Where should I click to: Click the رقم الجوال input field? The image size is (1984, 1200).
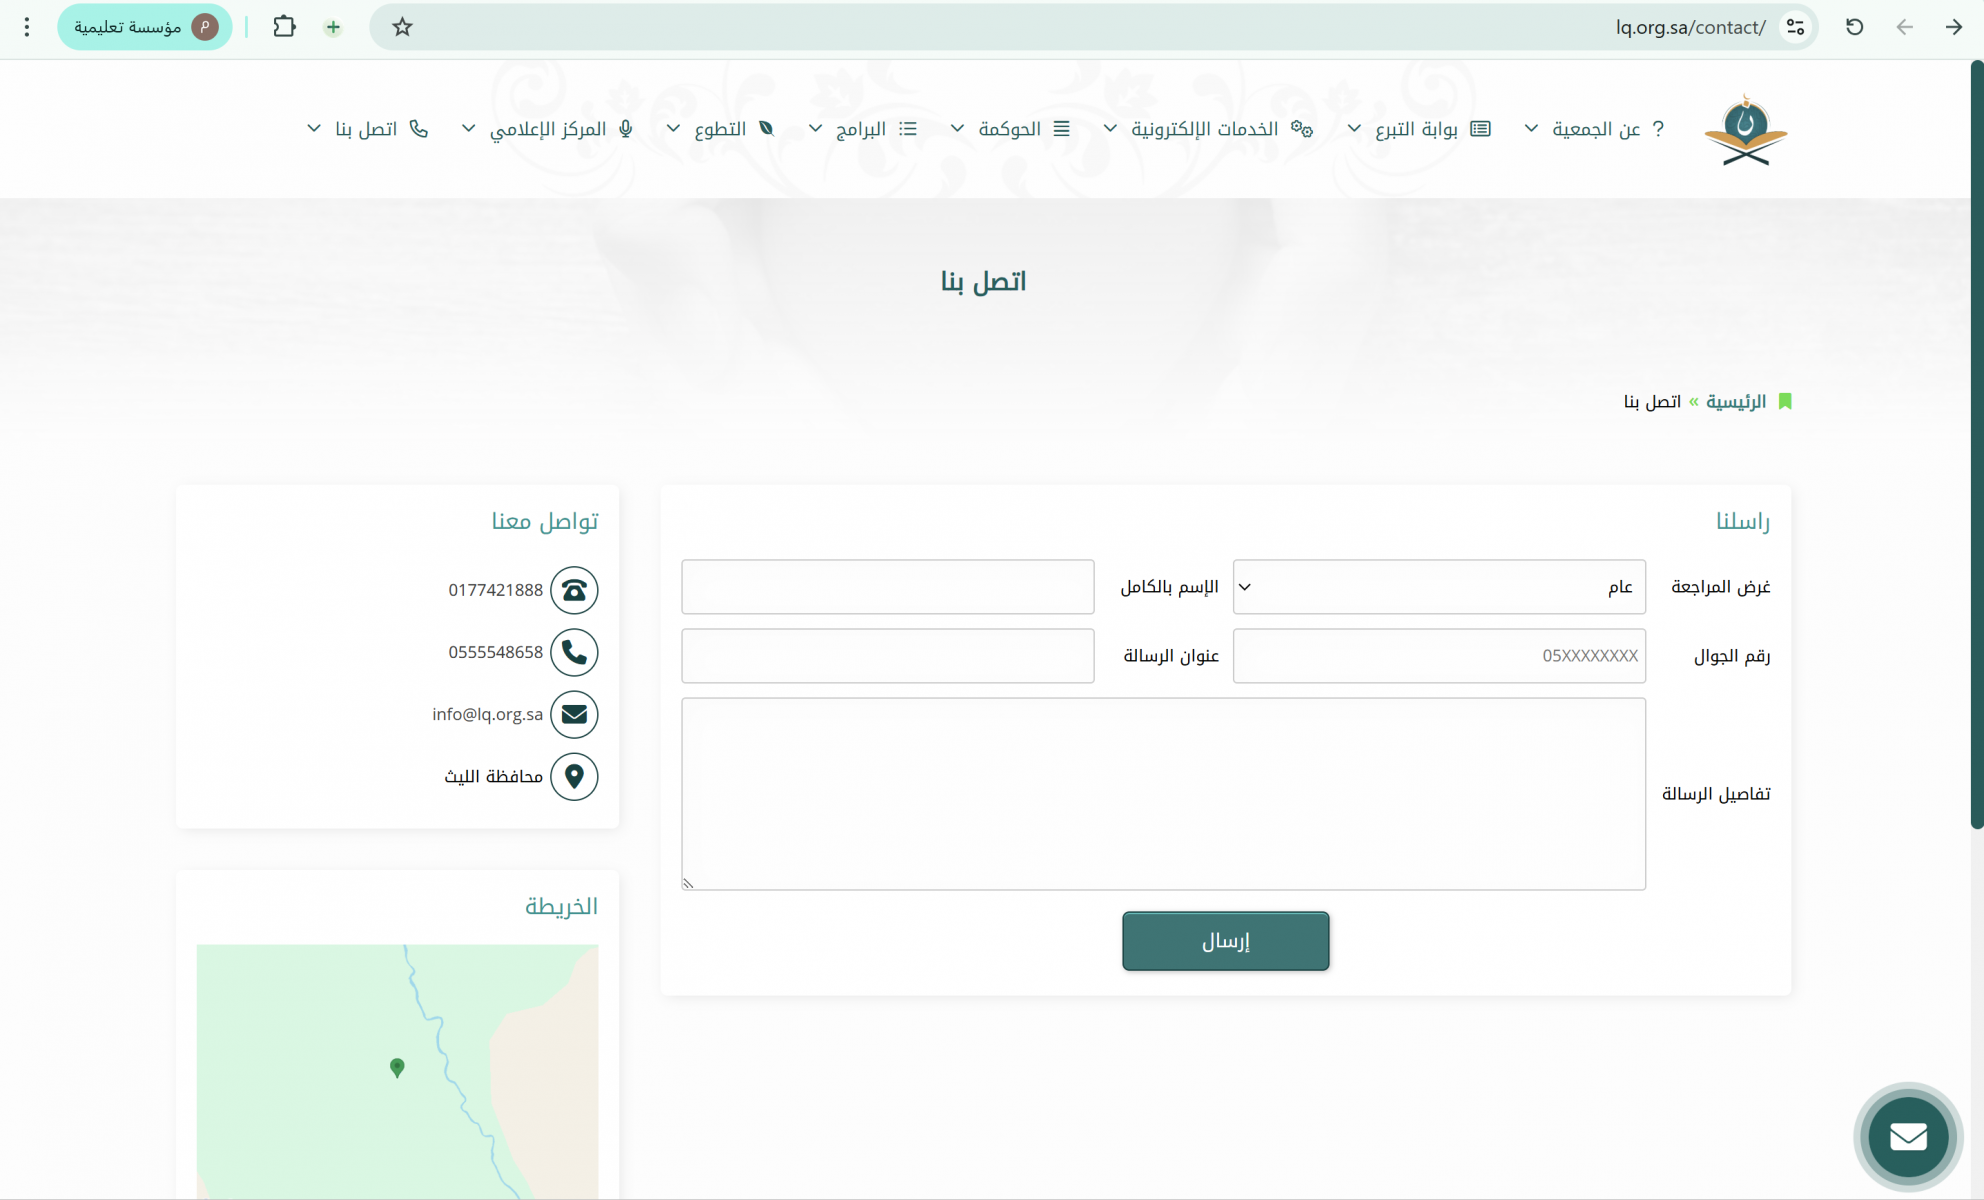pyautogui.click(x=1438, y=656)
